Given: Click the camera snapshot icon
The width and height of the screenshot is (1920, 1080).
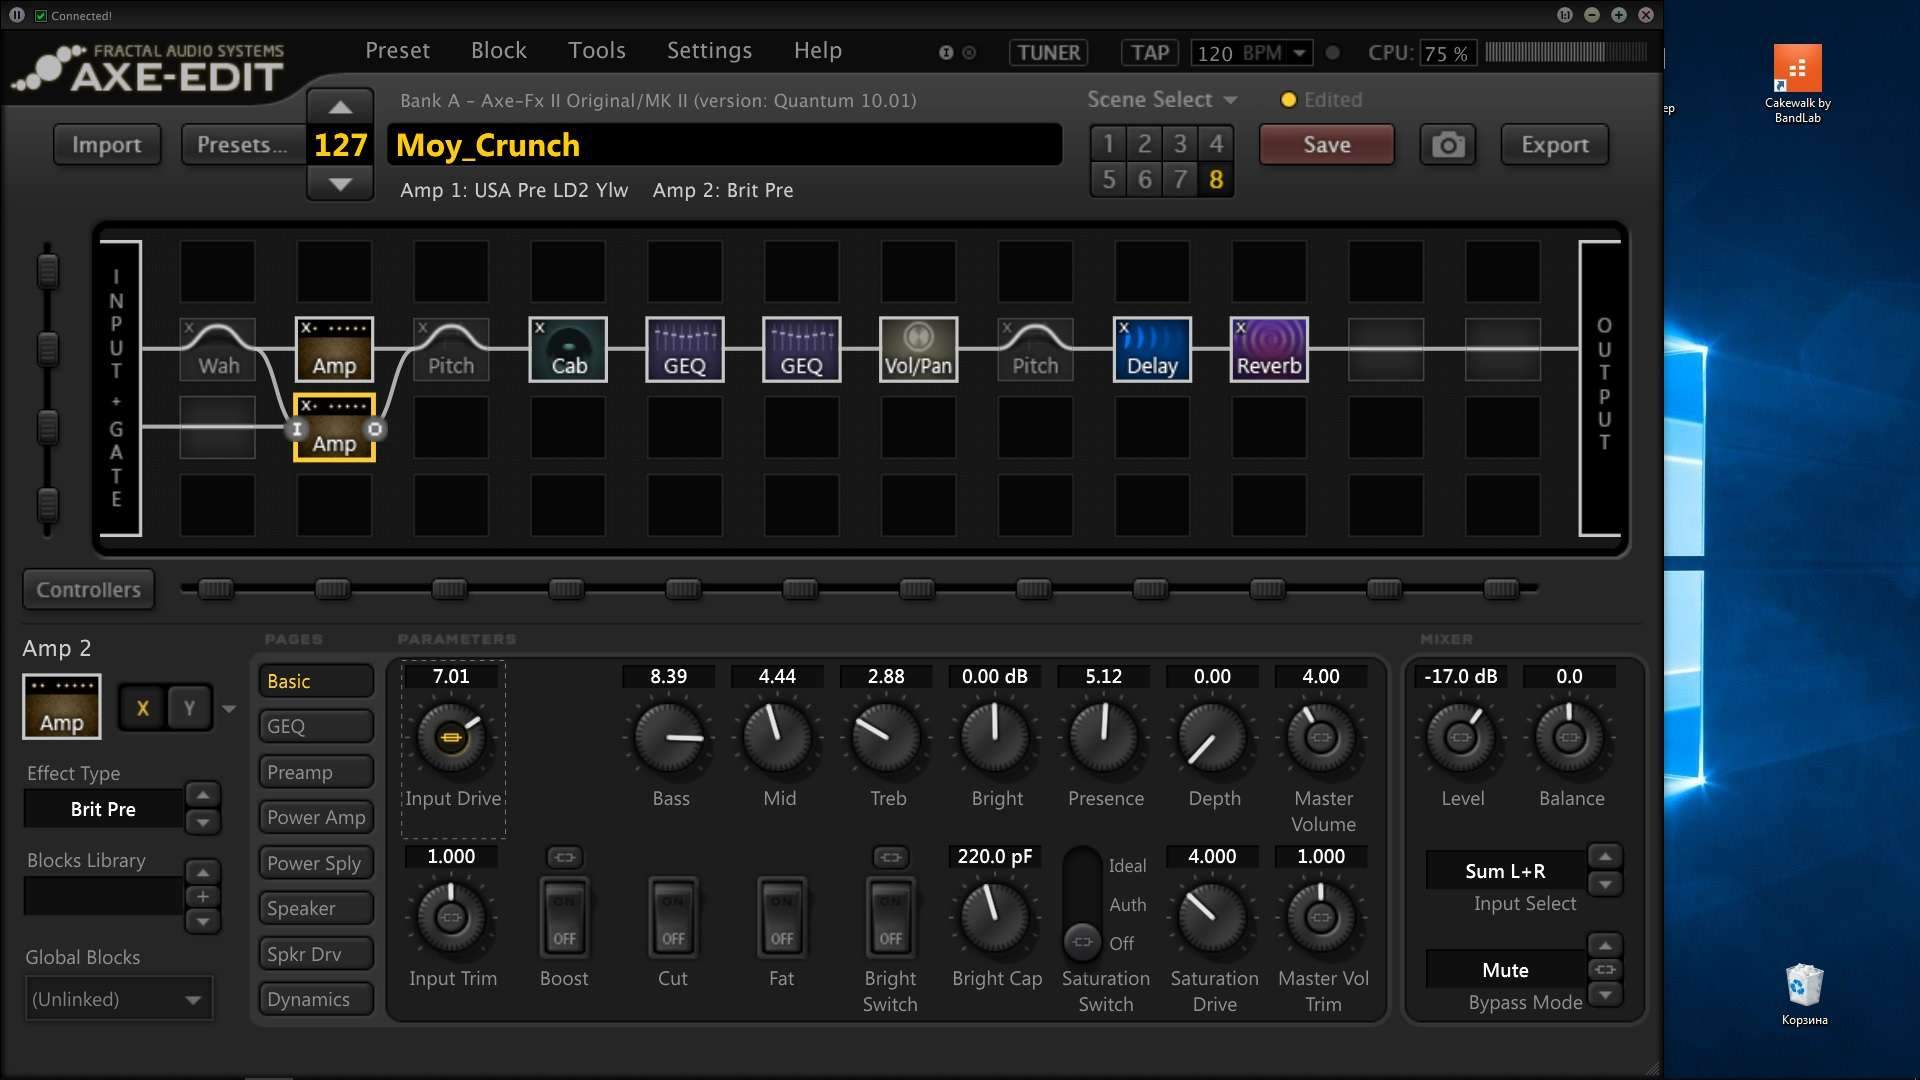Looking at the screenshot, I should point(1447,145).
